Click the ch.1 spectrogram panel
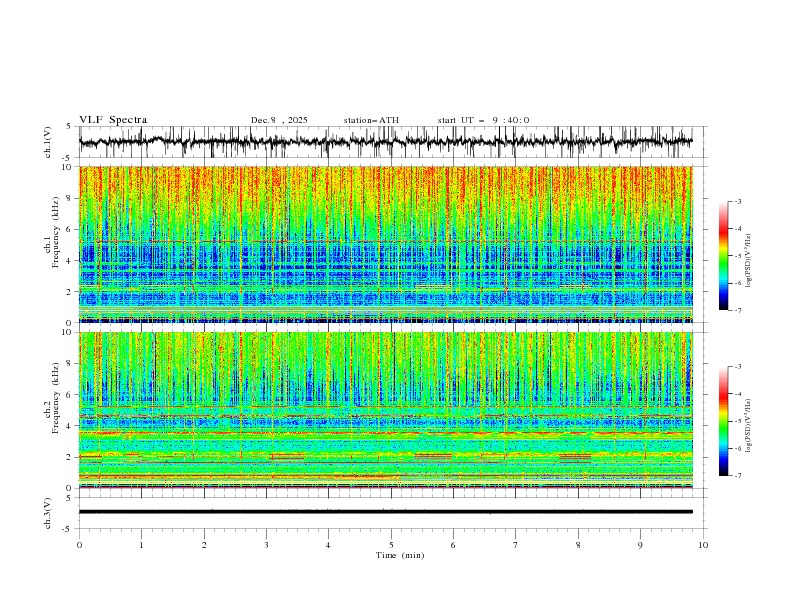792x612 pixels. coord(386,244)
